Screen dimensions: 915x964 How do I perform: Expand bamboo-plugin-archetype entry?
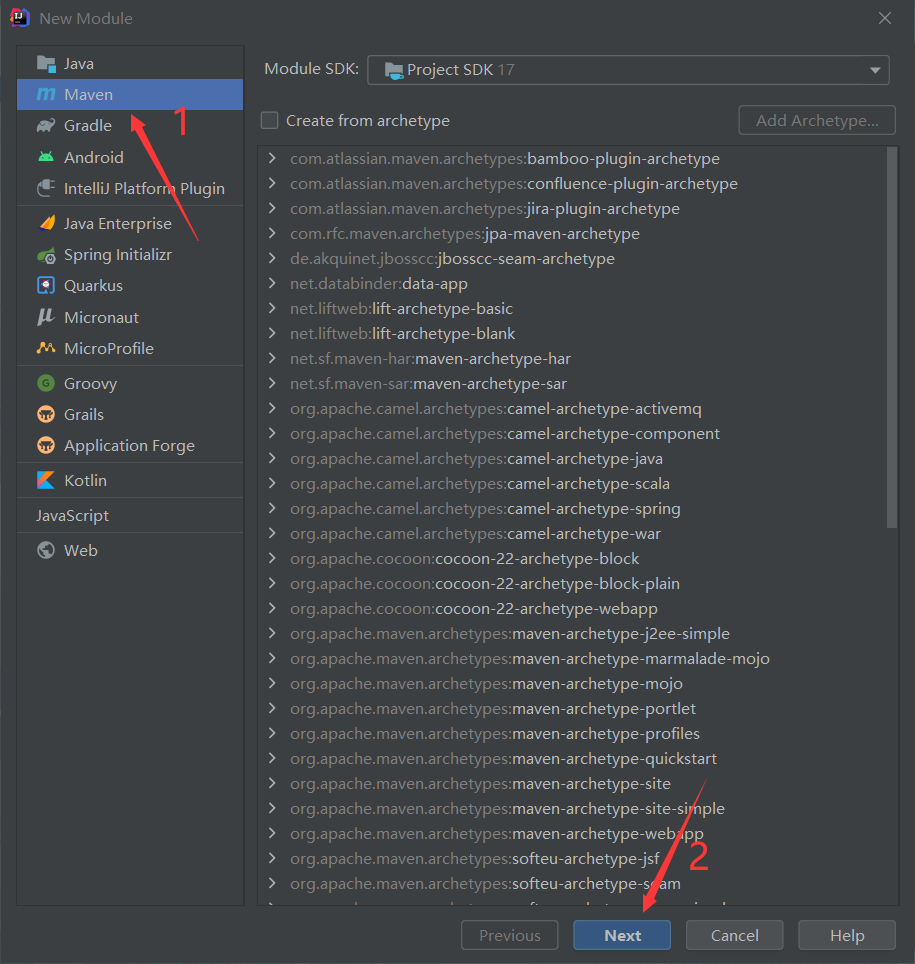pyautogui.click(x=272, y=158)
